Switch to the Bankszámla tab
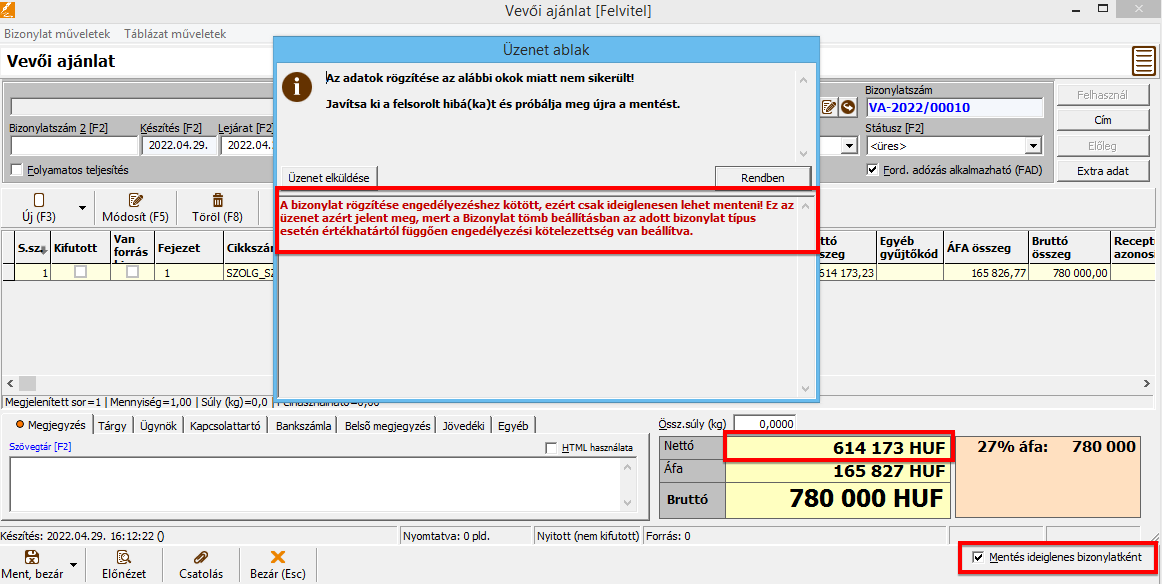The image size is (1162, 584). [303, 425]
